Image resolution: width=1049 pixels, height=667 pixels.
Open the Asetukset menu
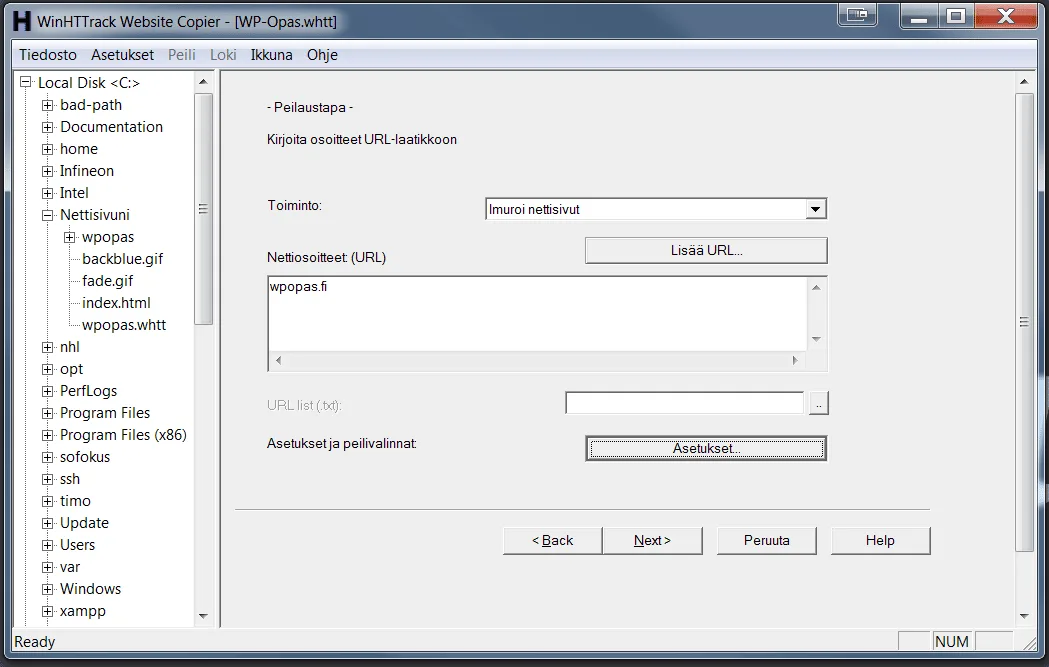[122, 55]
